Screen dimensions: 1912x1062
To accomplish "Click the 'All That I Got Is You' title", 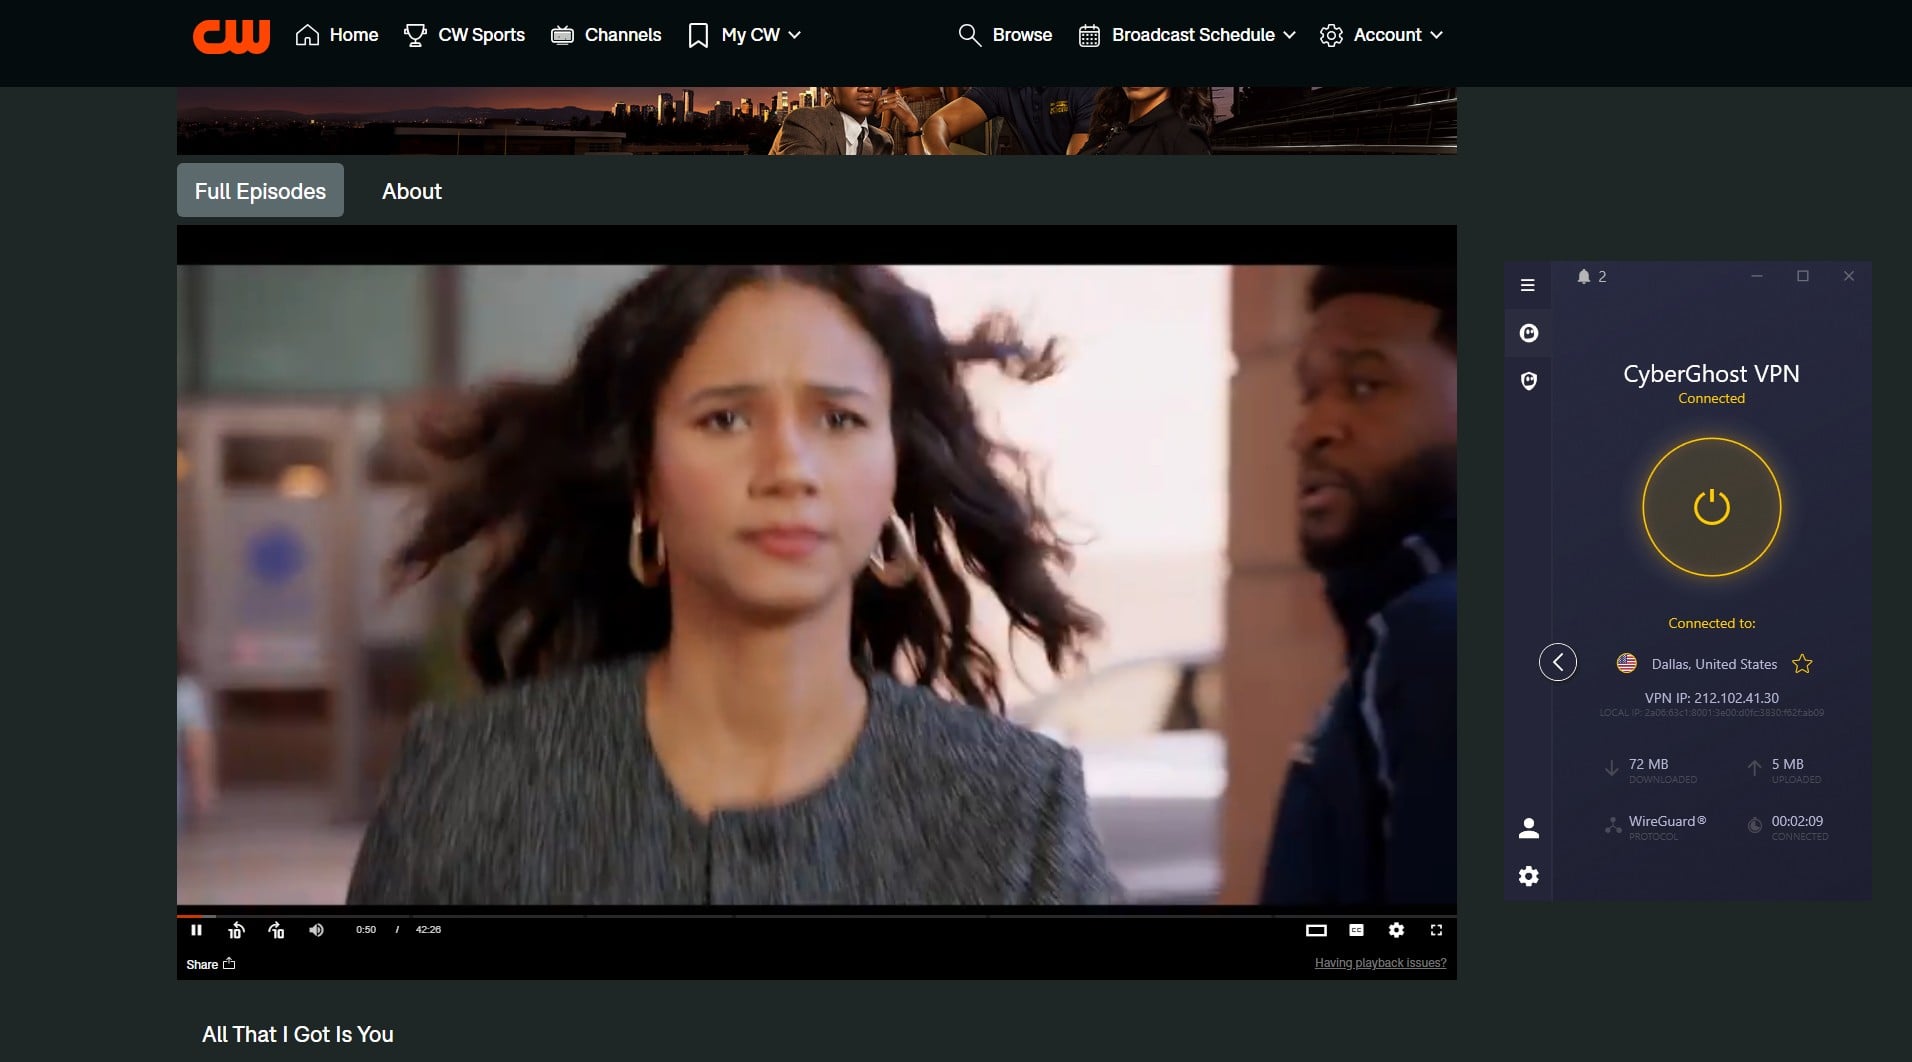I will click(297, 1034).
